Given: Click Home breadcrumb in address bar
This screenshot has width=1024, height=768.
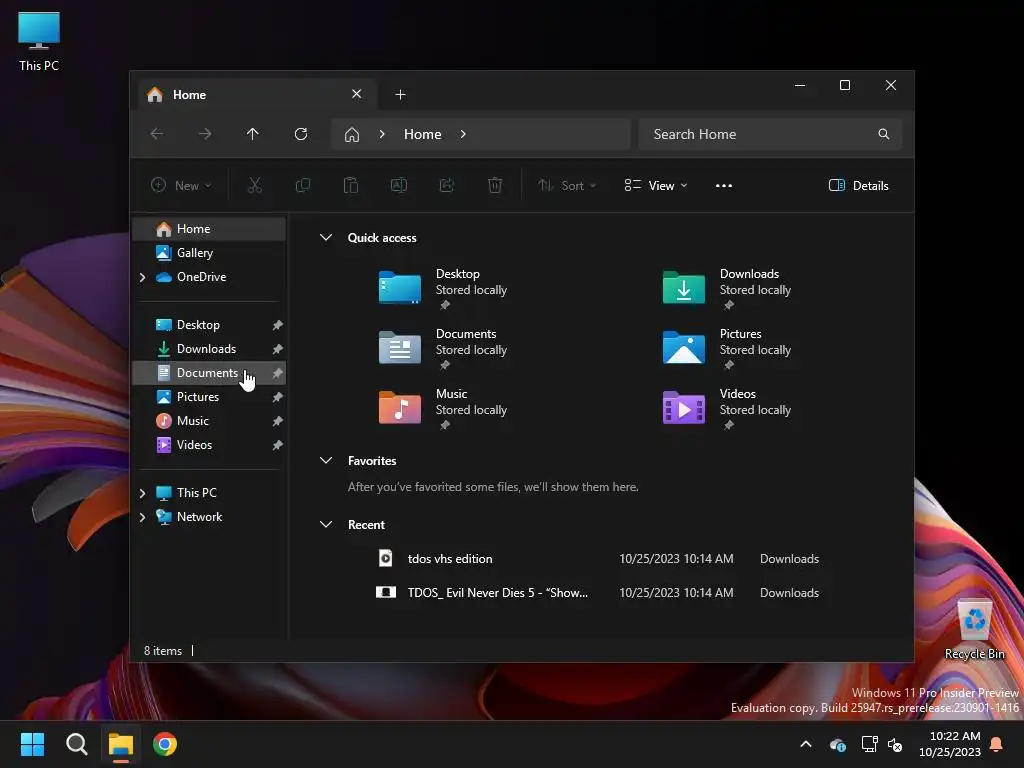Looking at the screenshot, I should (x=423, y=134).
